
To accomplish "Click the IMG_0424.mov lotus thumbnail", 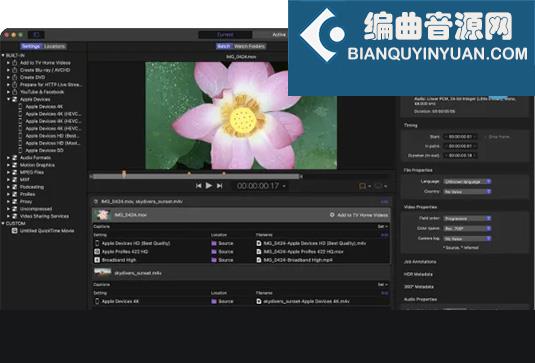I will pyautogui.click(x=102, y=215).
